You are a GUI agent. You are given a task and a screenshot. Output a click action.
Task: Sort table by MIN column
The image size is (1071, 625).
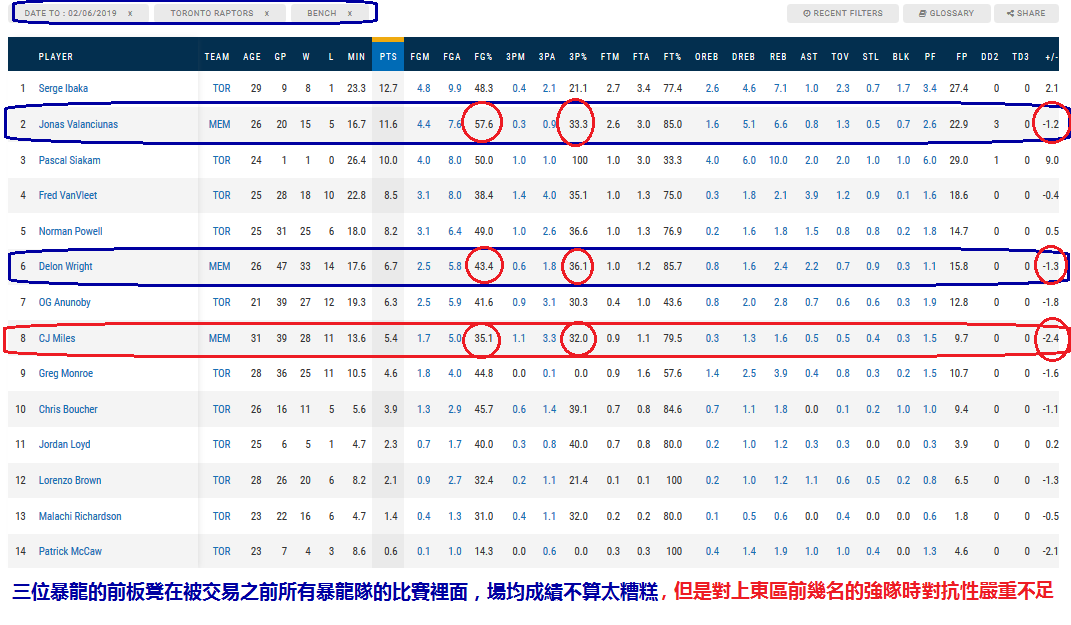click(356, 57)
